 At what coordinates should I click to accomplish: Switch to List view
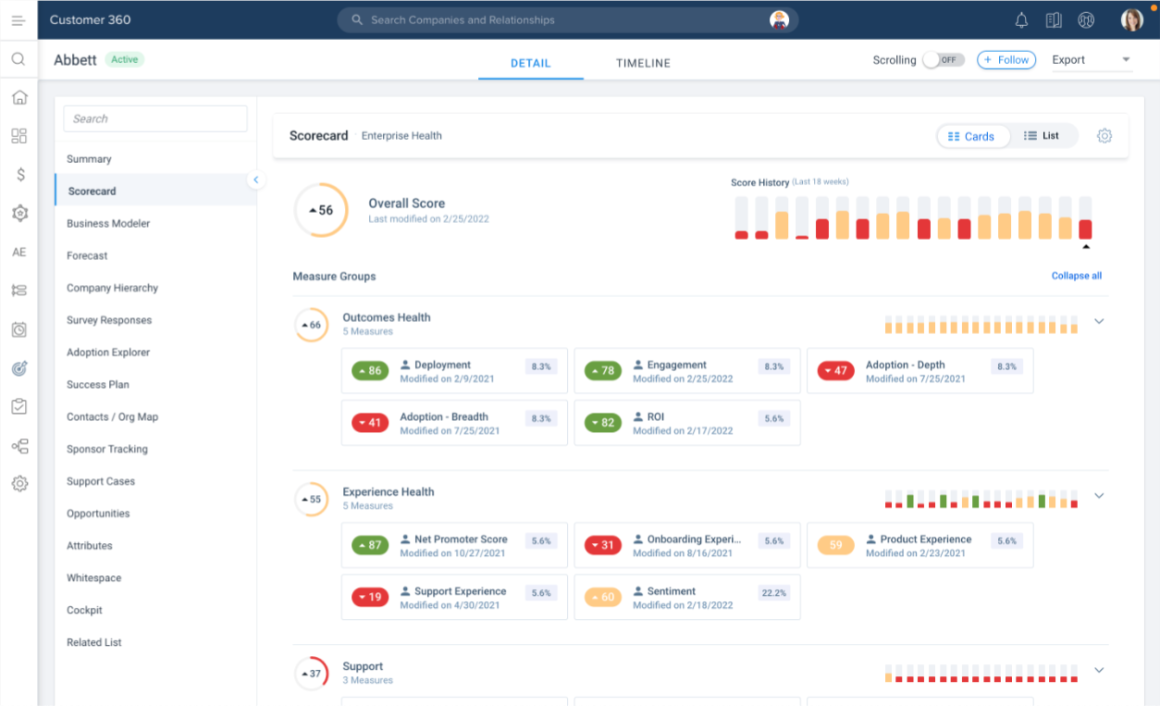tap(1041, 136)
